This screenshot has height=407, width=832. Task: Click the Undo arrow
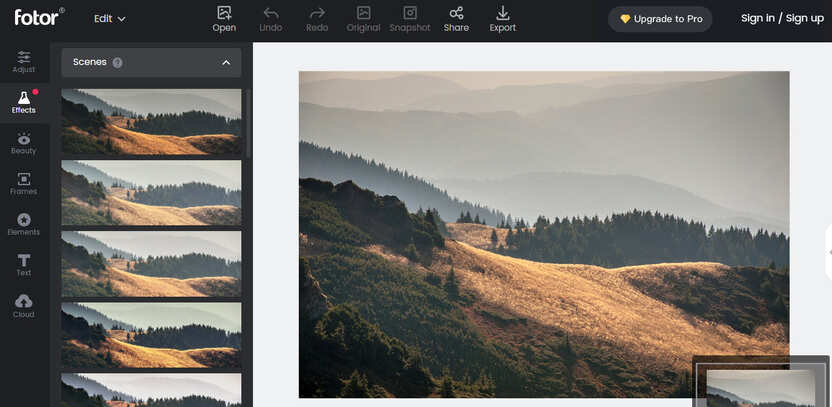pyautogui.click(x=271, y=13)
